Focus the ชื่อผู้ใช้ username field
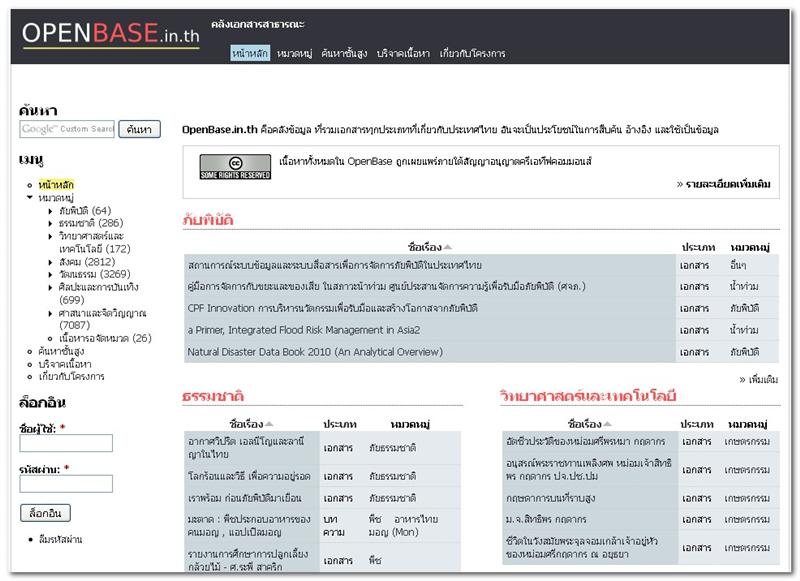 66,443
